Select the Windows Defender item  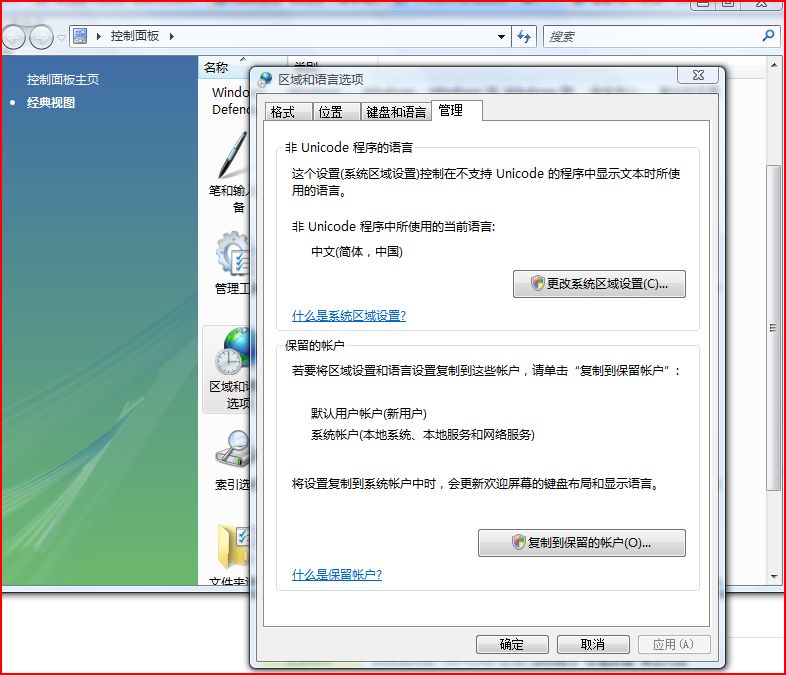click(x=231, y=100)
